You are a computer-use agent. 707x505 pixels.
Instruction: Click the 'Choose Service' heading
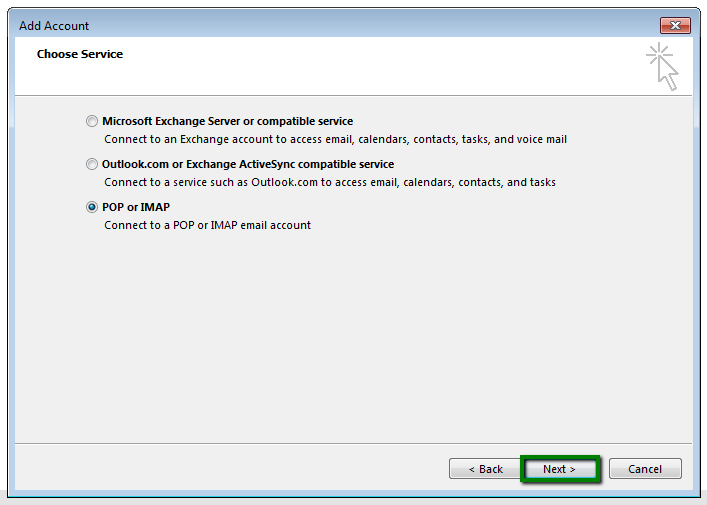(x=80, y=54)
